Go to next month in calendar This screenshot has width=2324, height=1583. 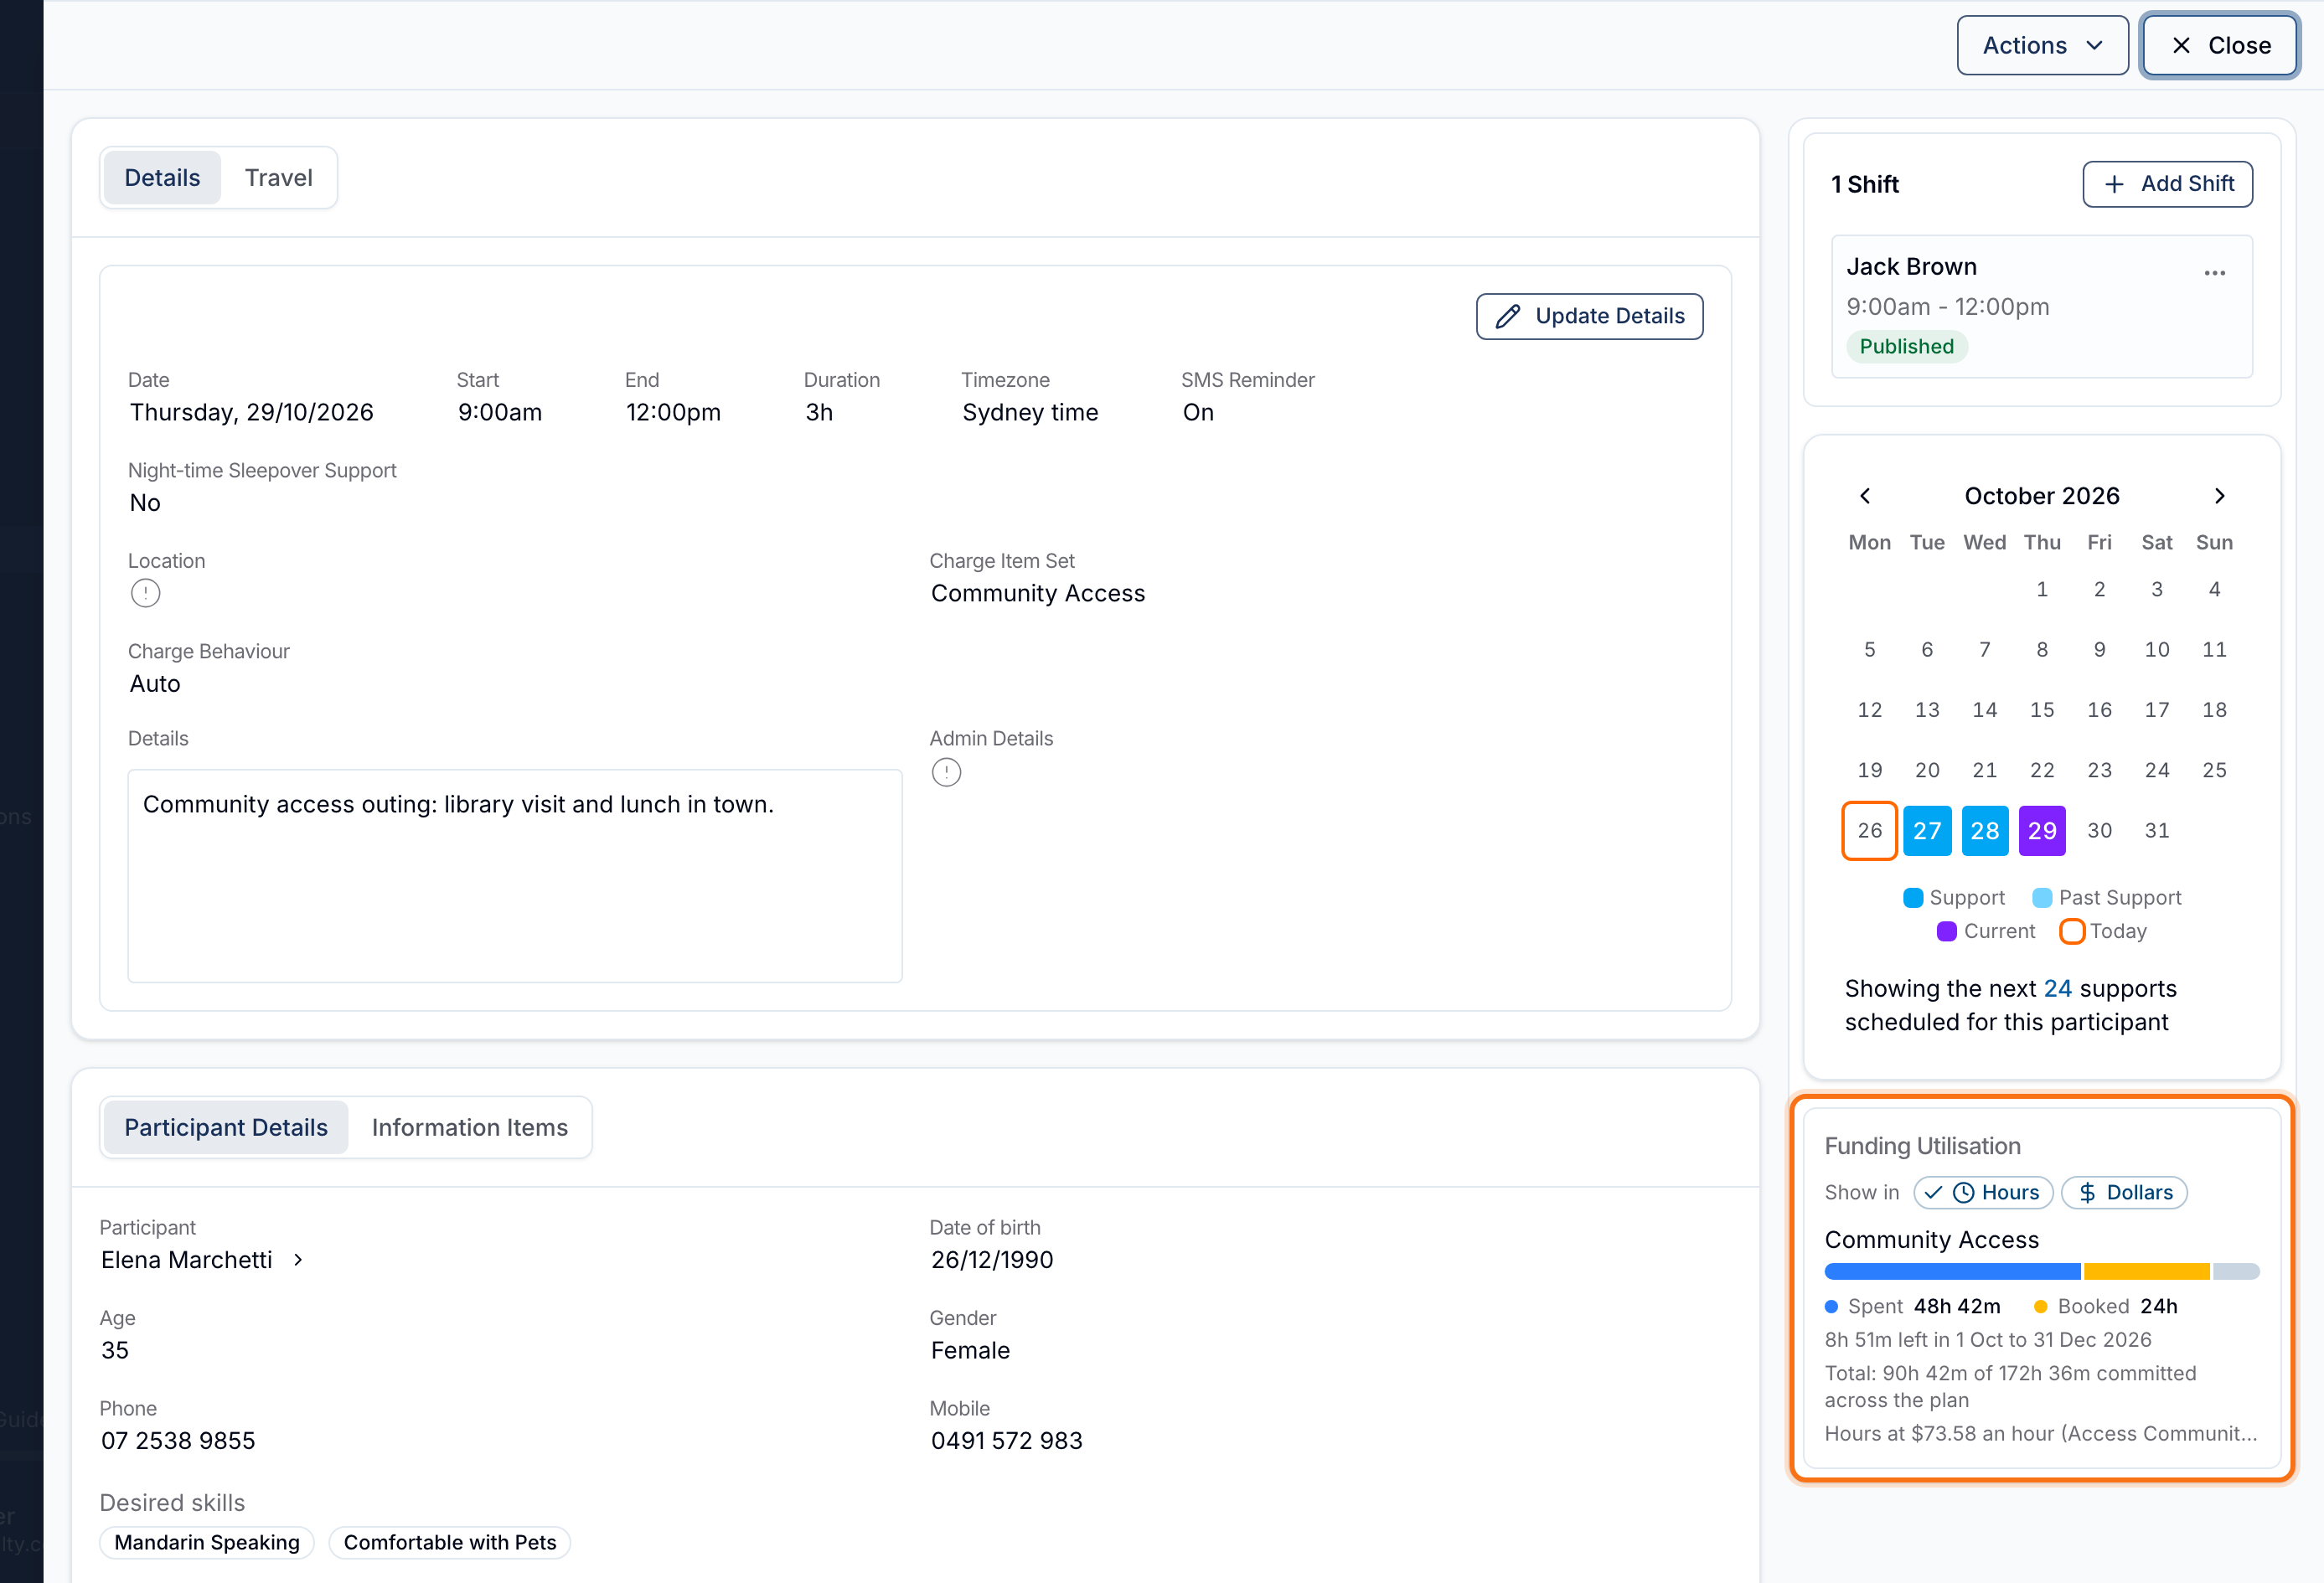[x=2219, y=496]
